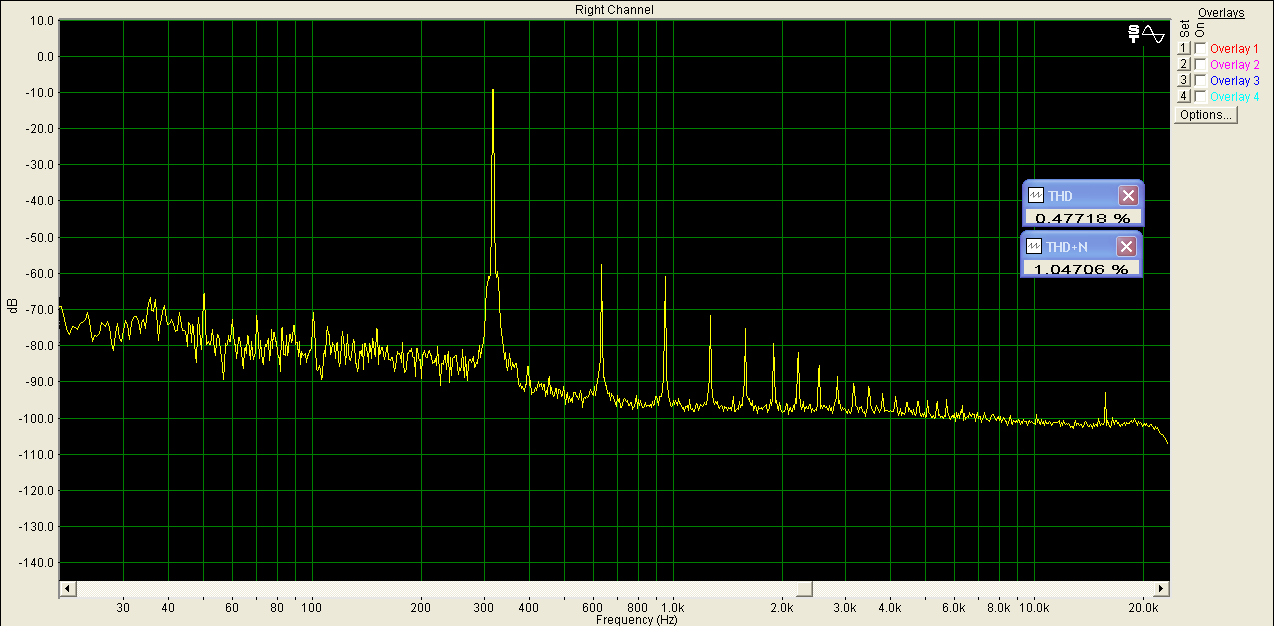Enable the Overlay 1 checkbox
Viewport: 1274px width, 626px height.
(x=1200, y=48)
